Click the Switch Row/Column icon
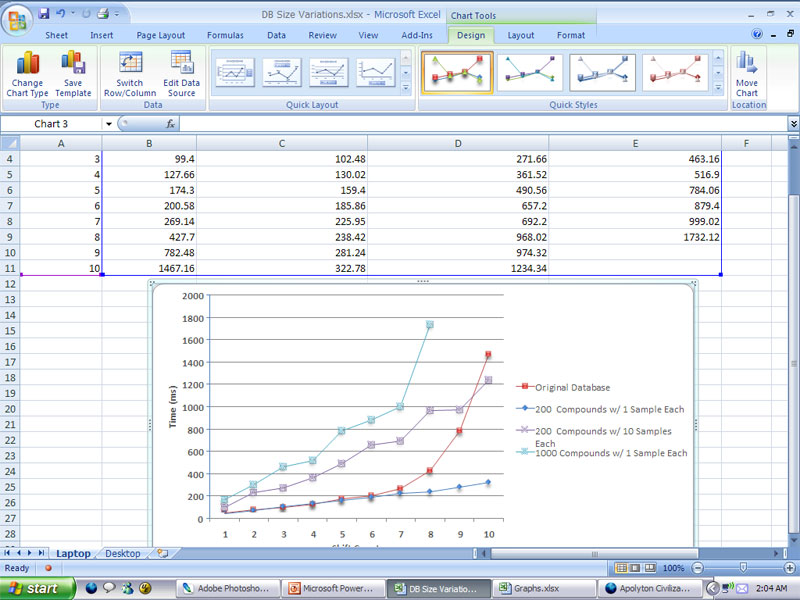The width and height of the screenshot is (800, 600). 130,64
